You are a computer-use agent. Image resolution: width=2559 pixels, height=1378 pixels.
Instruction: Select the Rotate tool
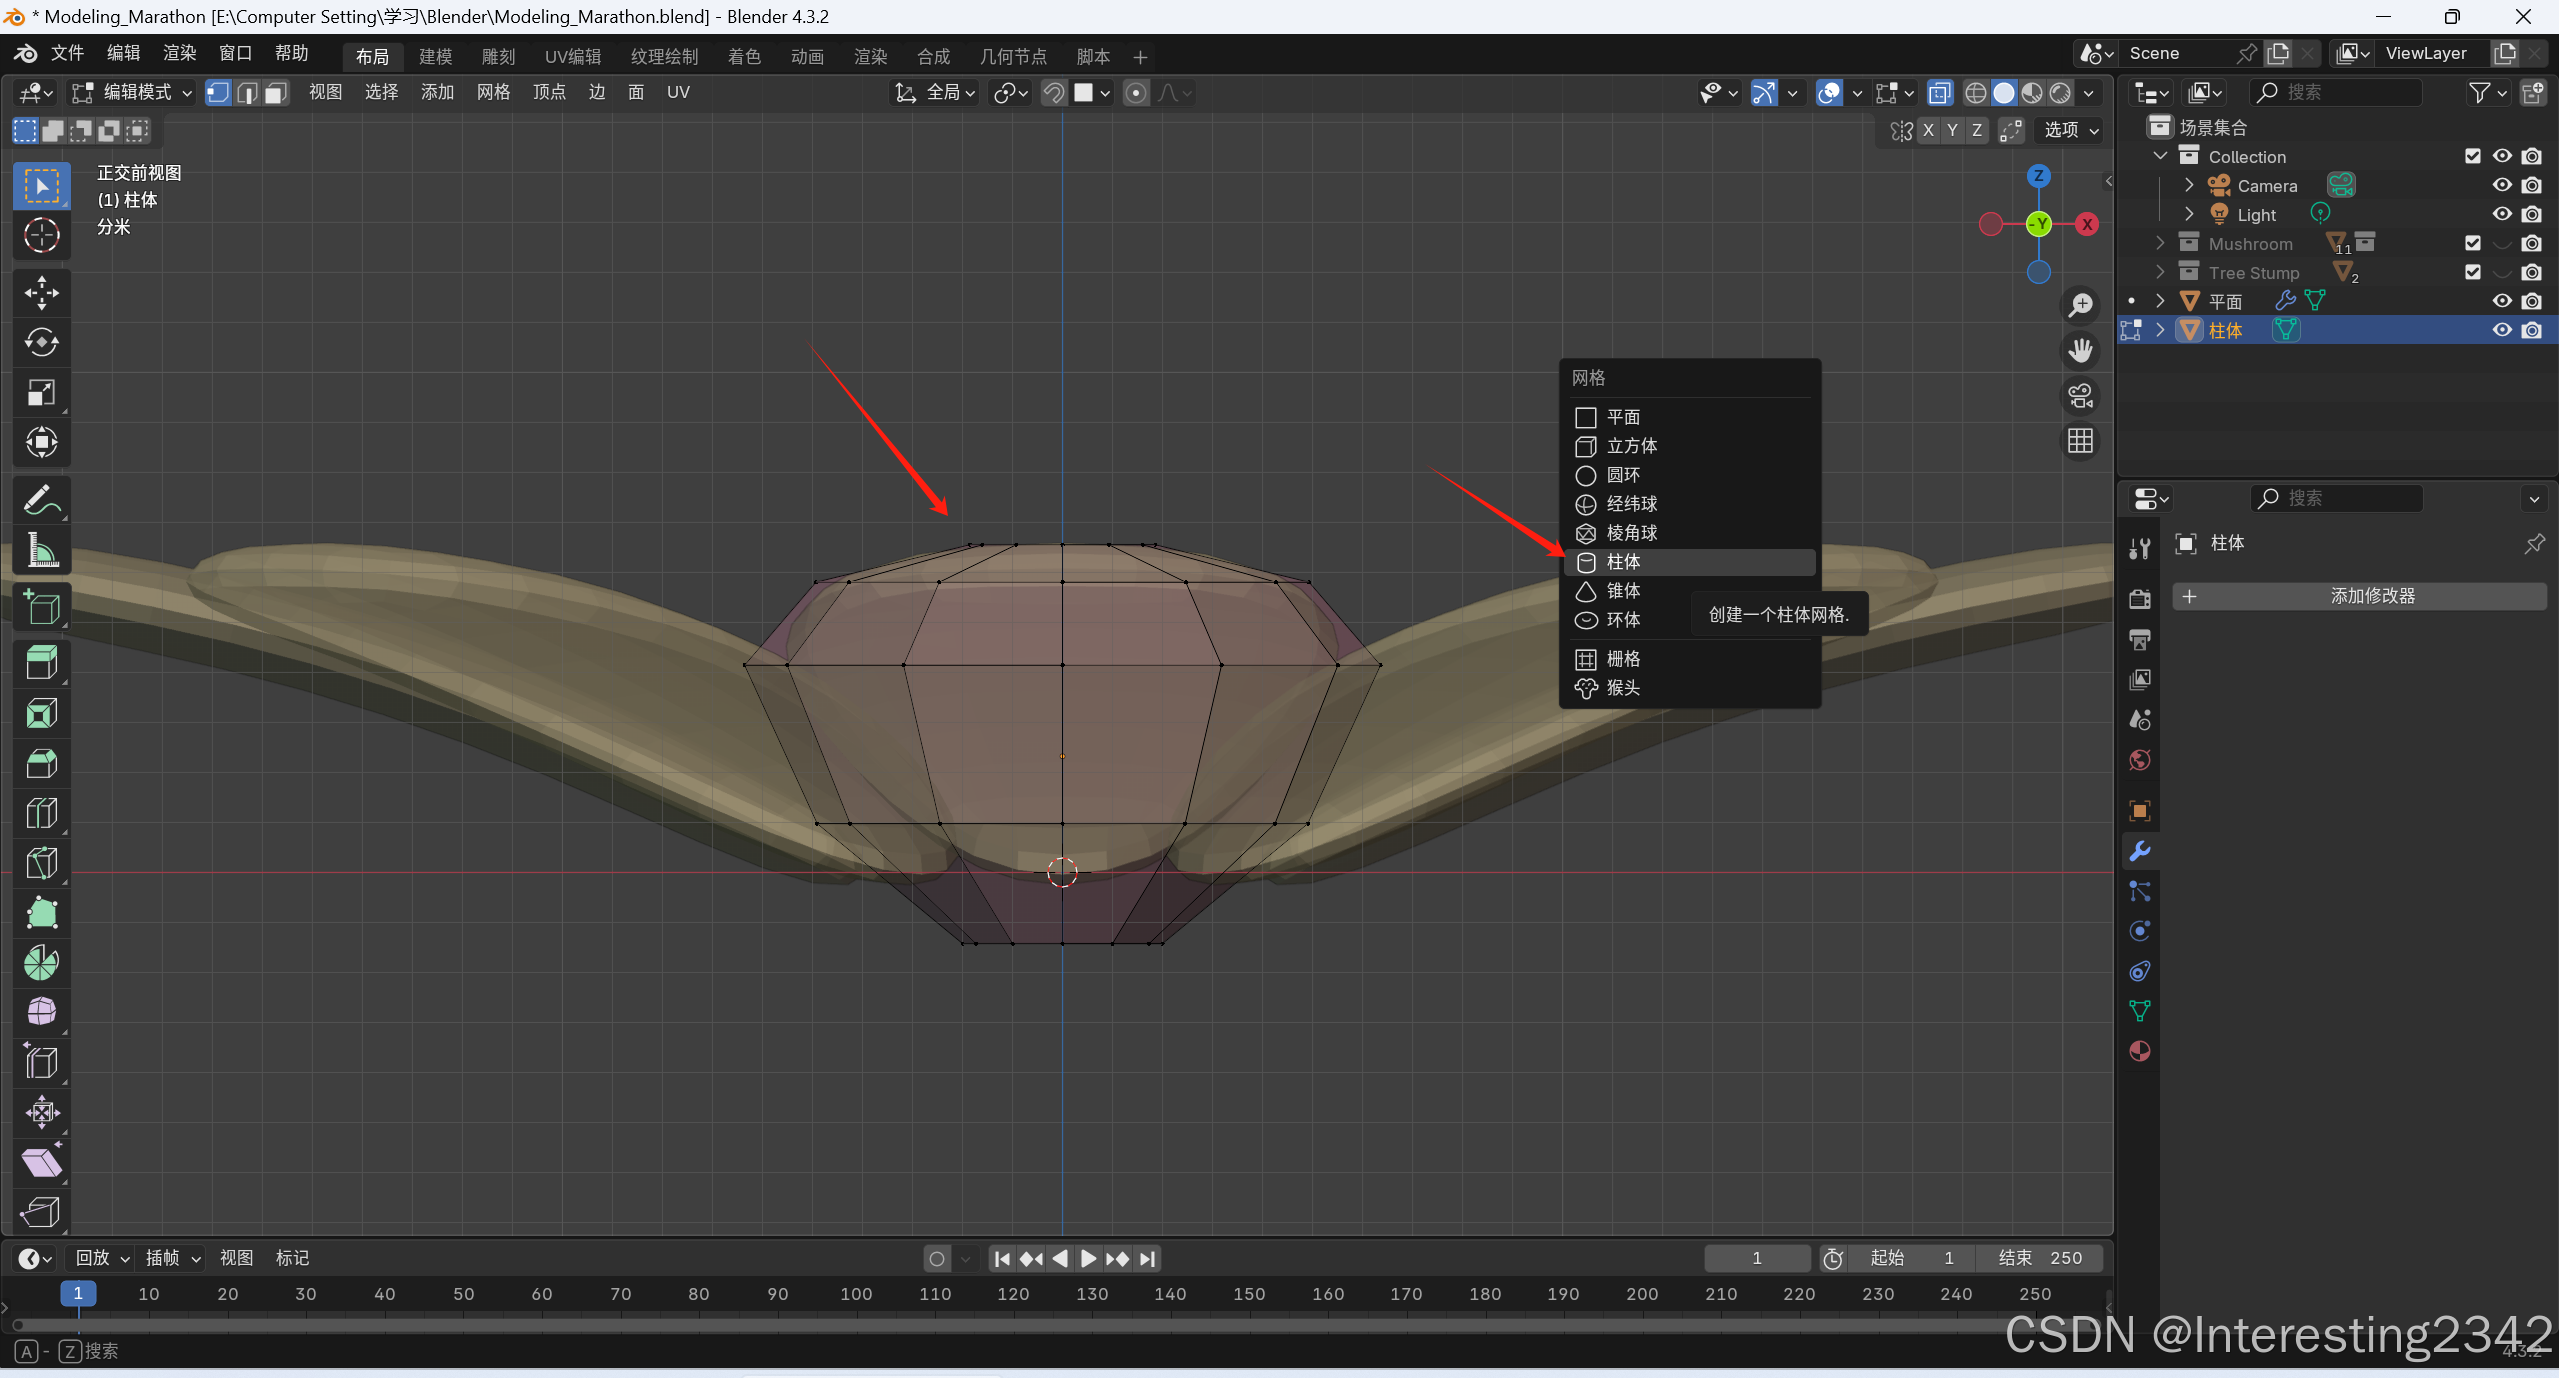tap(41, 343)
